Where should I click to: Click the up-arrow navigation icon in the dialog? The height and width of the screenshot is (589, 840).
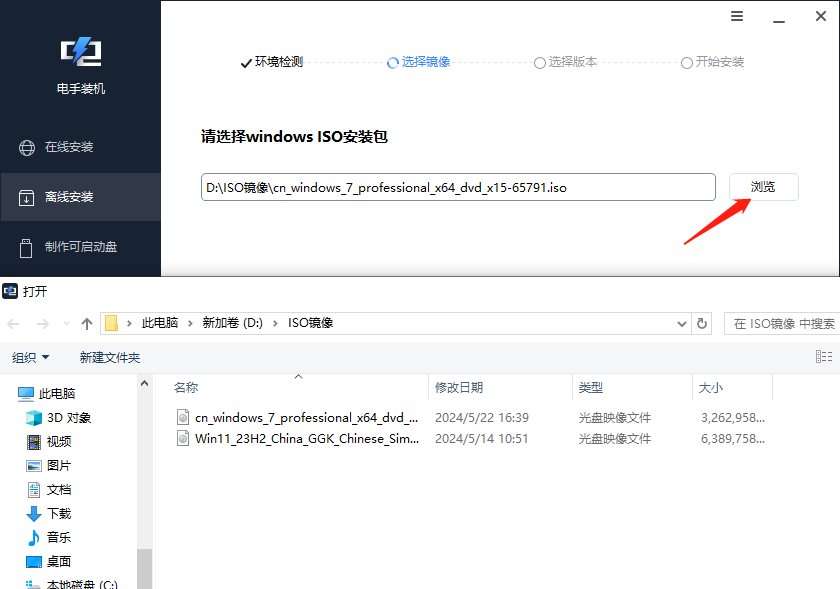click(86, 323)
